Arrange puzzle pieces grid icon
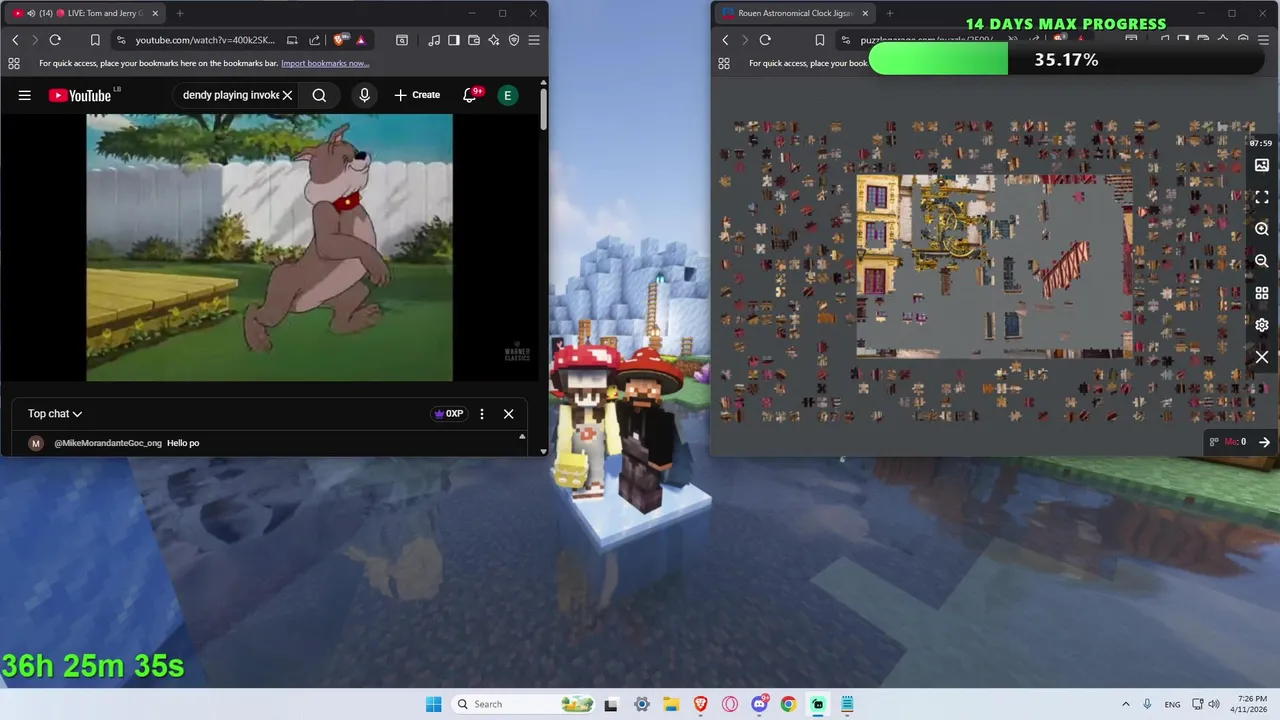1280x720 pixels. pyautogui.click(x=1262, y=293)
